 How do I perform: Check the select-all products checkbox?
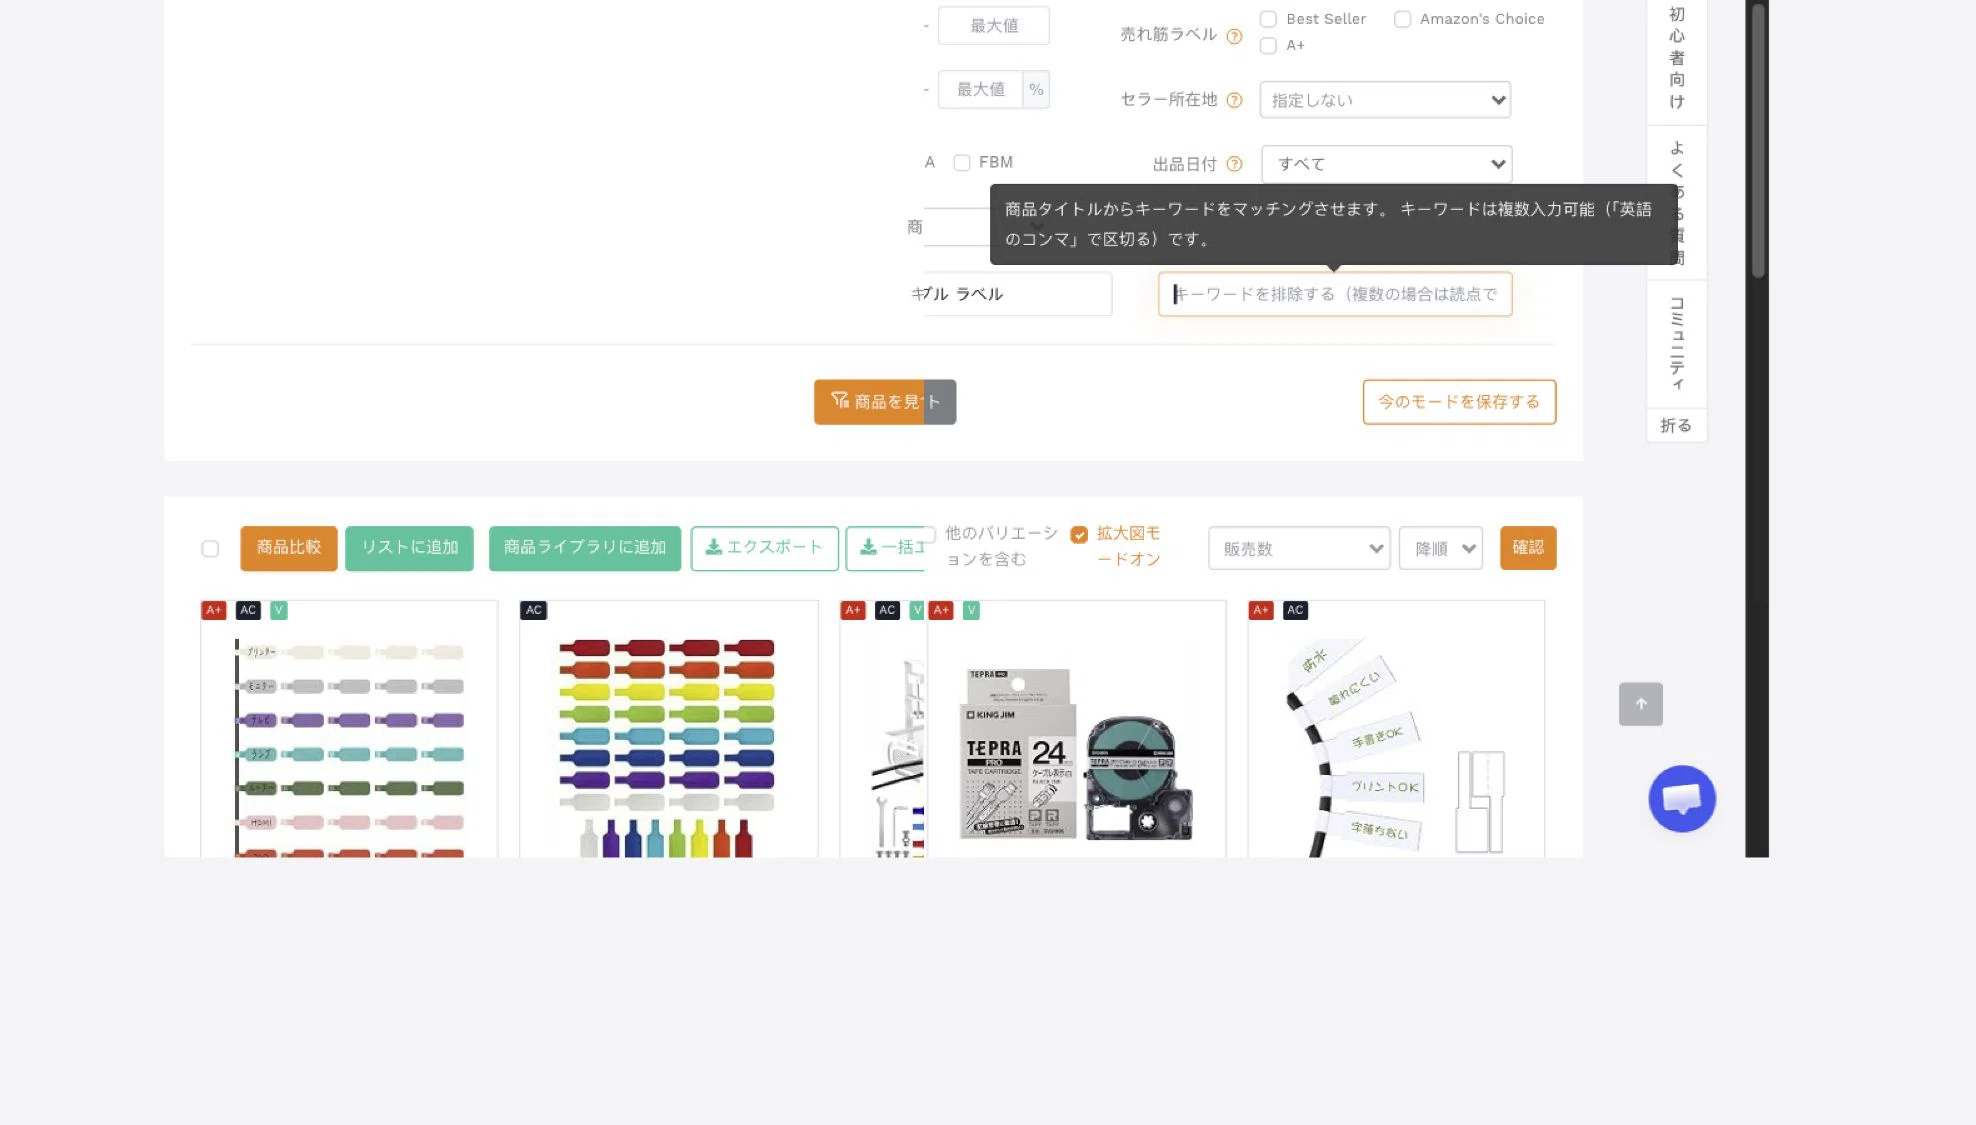click(210, 549)
